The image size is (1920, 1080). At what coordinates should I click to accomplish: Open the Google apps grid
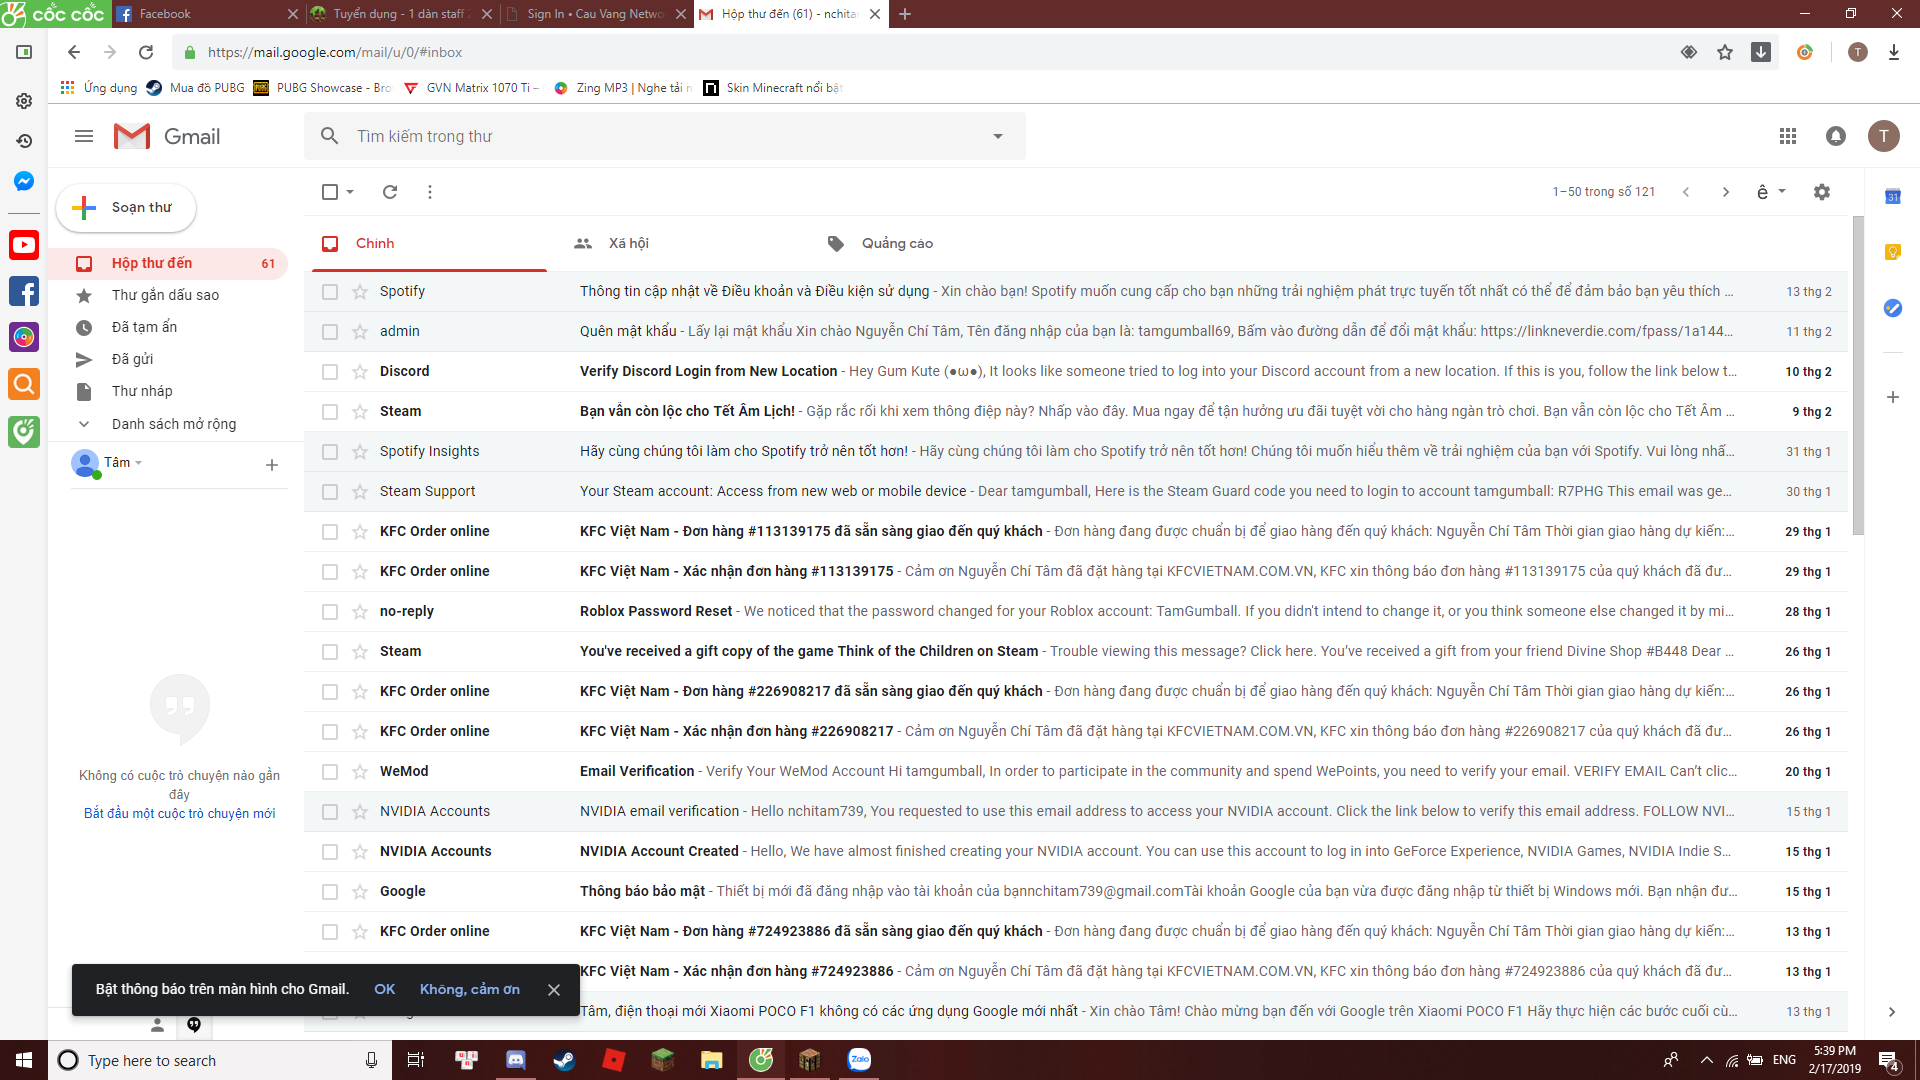click(x=1789, y=136)
